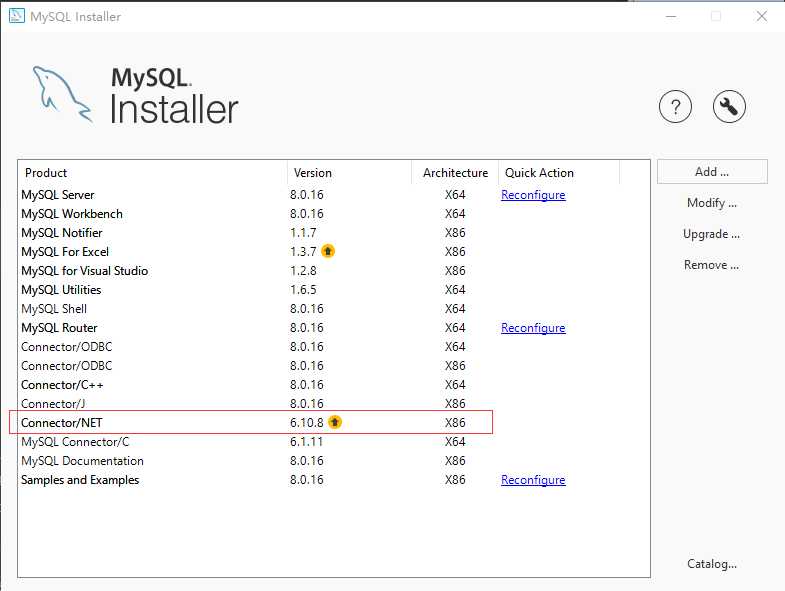Reconfigure MySQL Router link
This screenshot has height=591, width=785.
[x=533, y=328]
